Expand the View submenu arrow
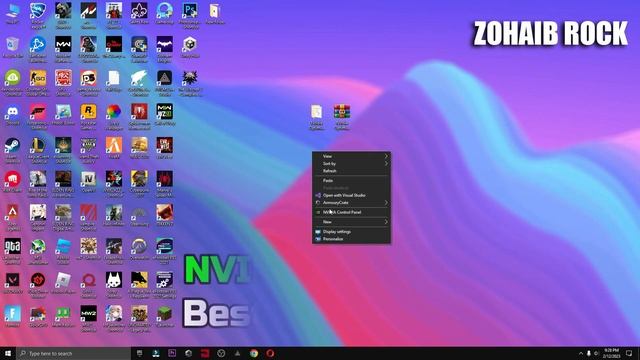The width and height of the screenshot is (640, 360). 386,156
